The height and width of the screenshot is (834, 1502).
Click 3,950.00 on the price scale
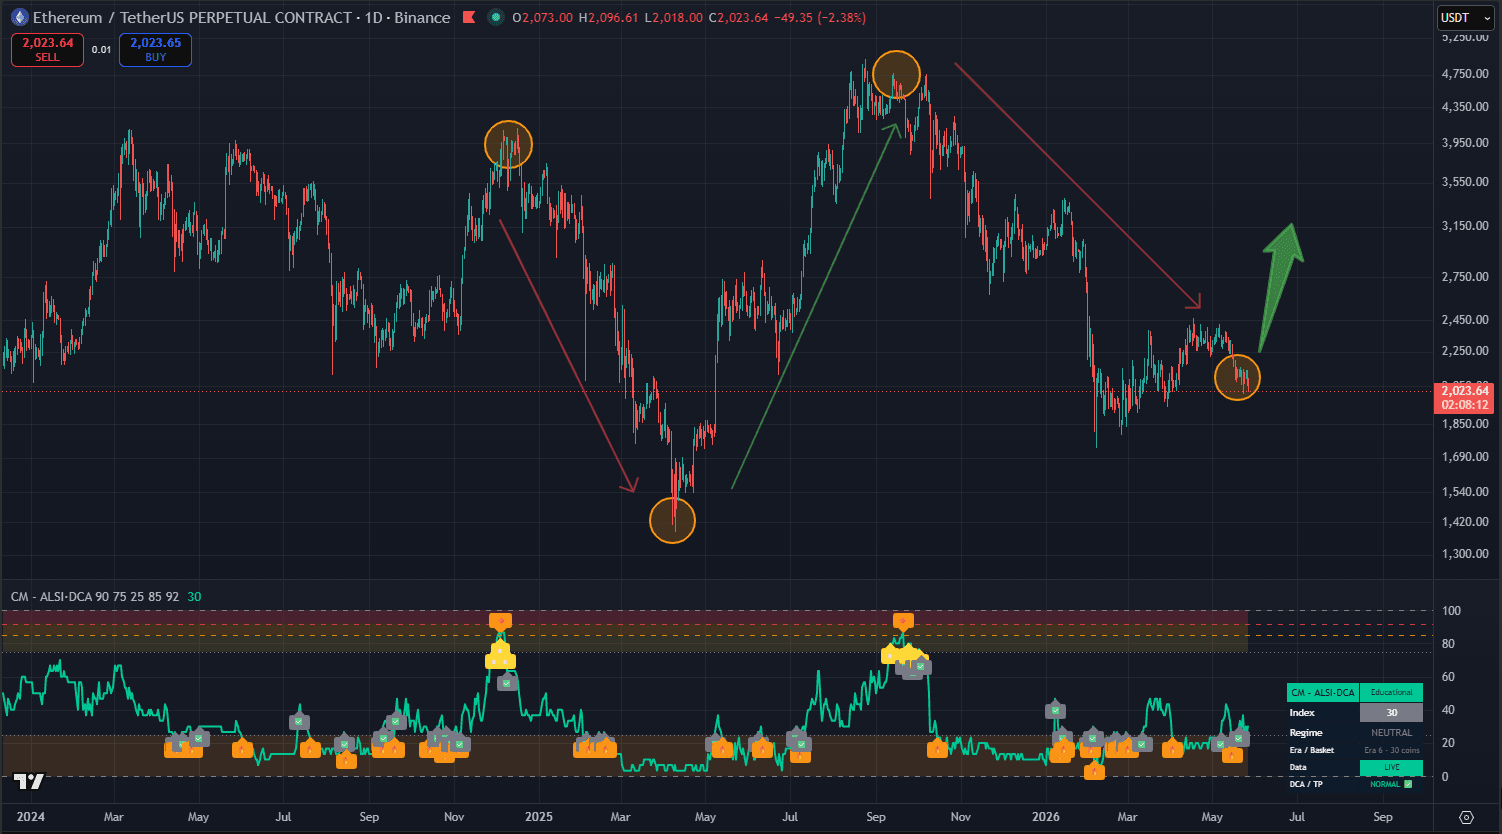[1463, 142]
